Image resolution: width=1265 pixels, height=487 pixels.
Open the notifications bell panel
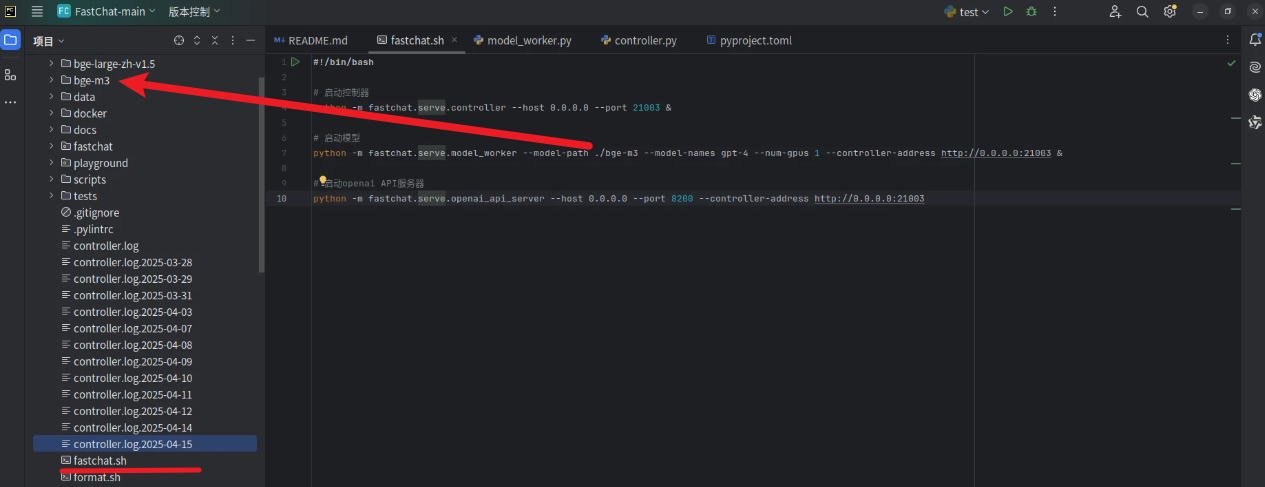pos(1254,40)
